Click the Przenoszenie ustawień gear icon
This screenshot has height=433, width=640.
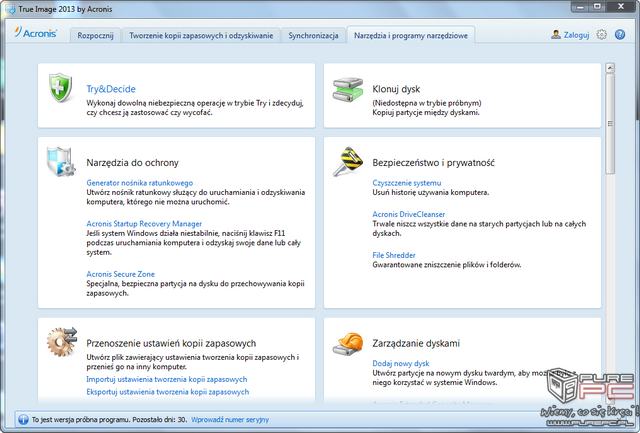pyautogui.click(x=62, y=342)
